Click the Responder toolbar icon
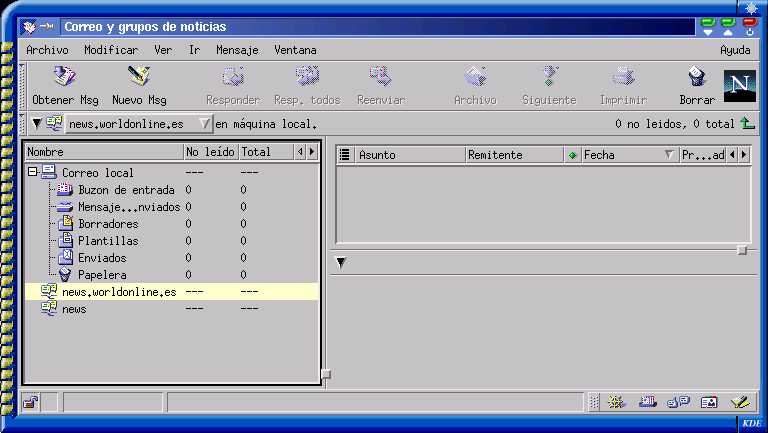 [233, 76]
